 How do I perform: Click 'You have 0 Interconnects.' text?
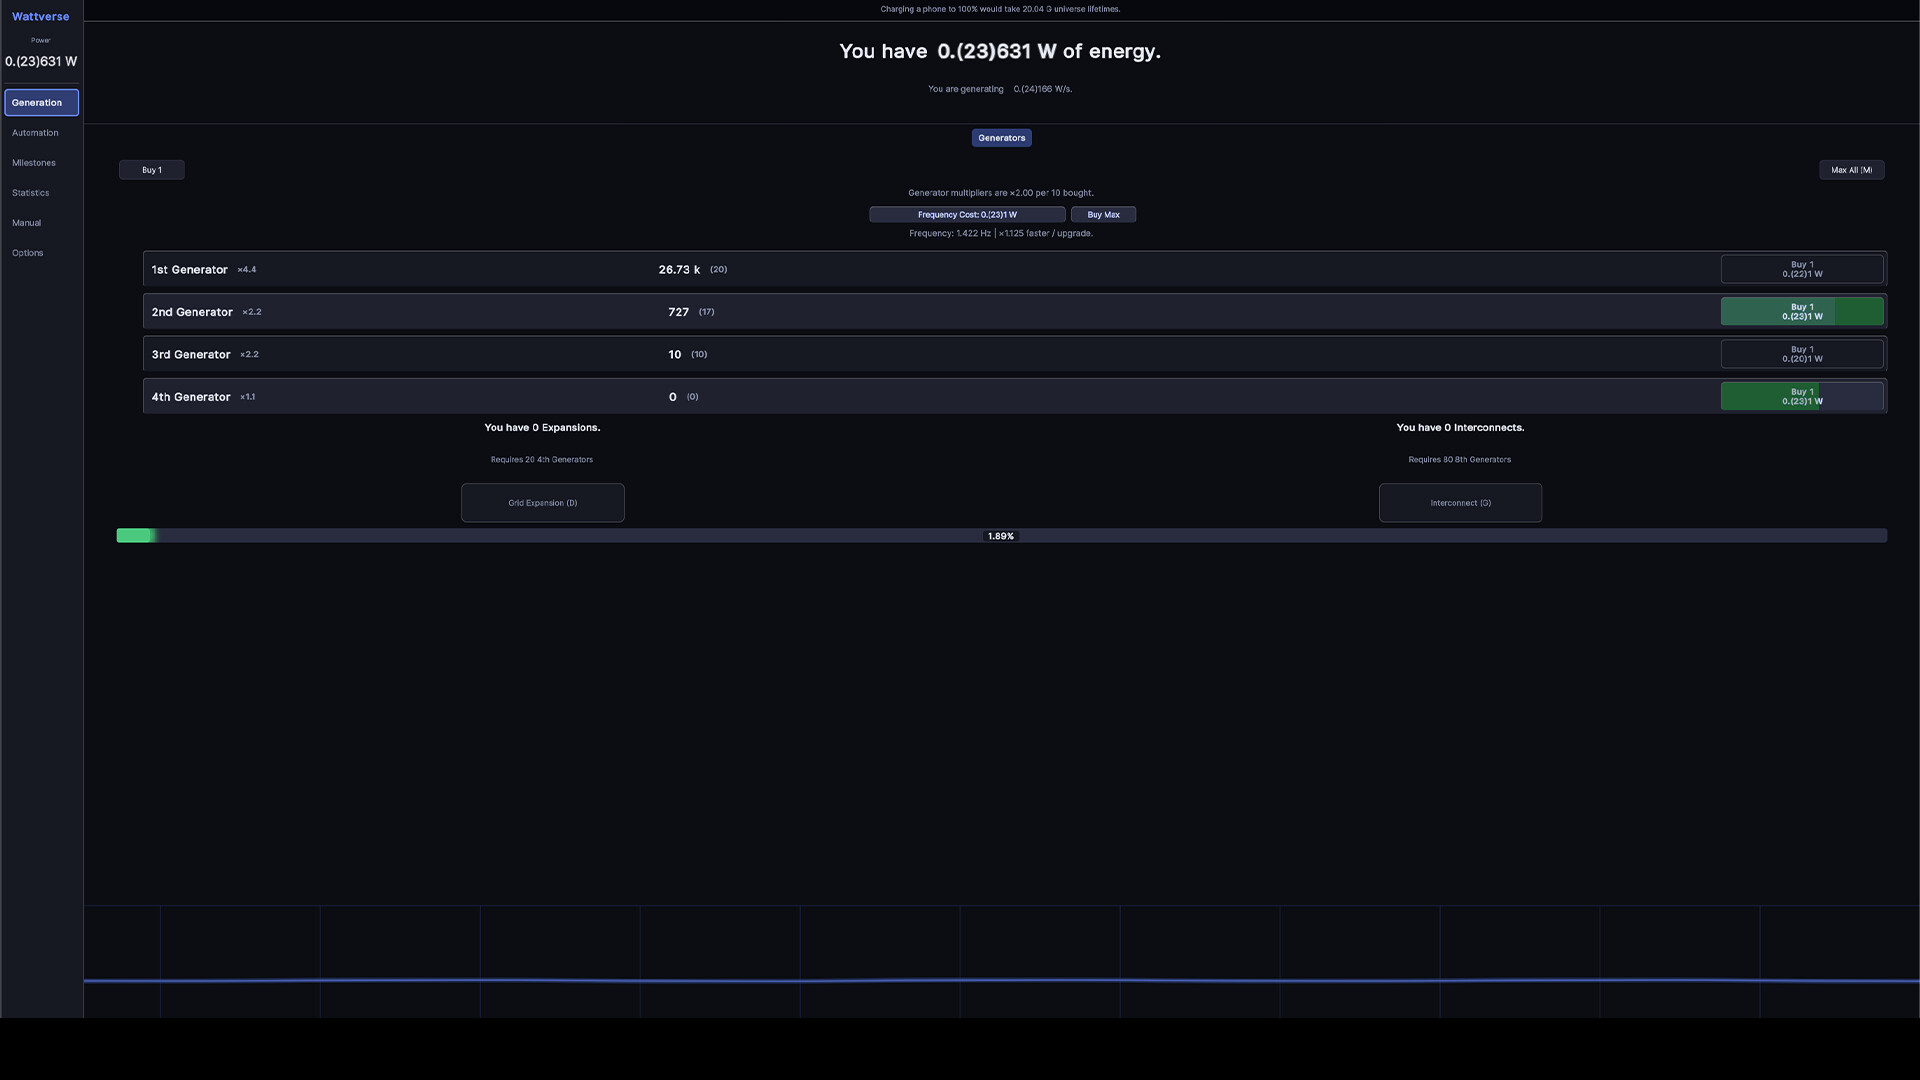[x=1460, y=427]
